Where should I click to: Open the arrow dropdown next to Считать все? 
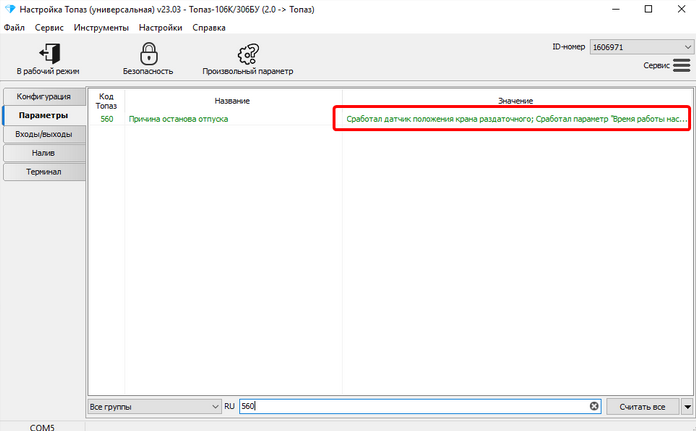point(688,407)
